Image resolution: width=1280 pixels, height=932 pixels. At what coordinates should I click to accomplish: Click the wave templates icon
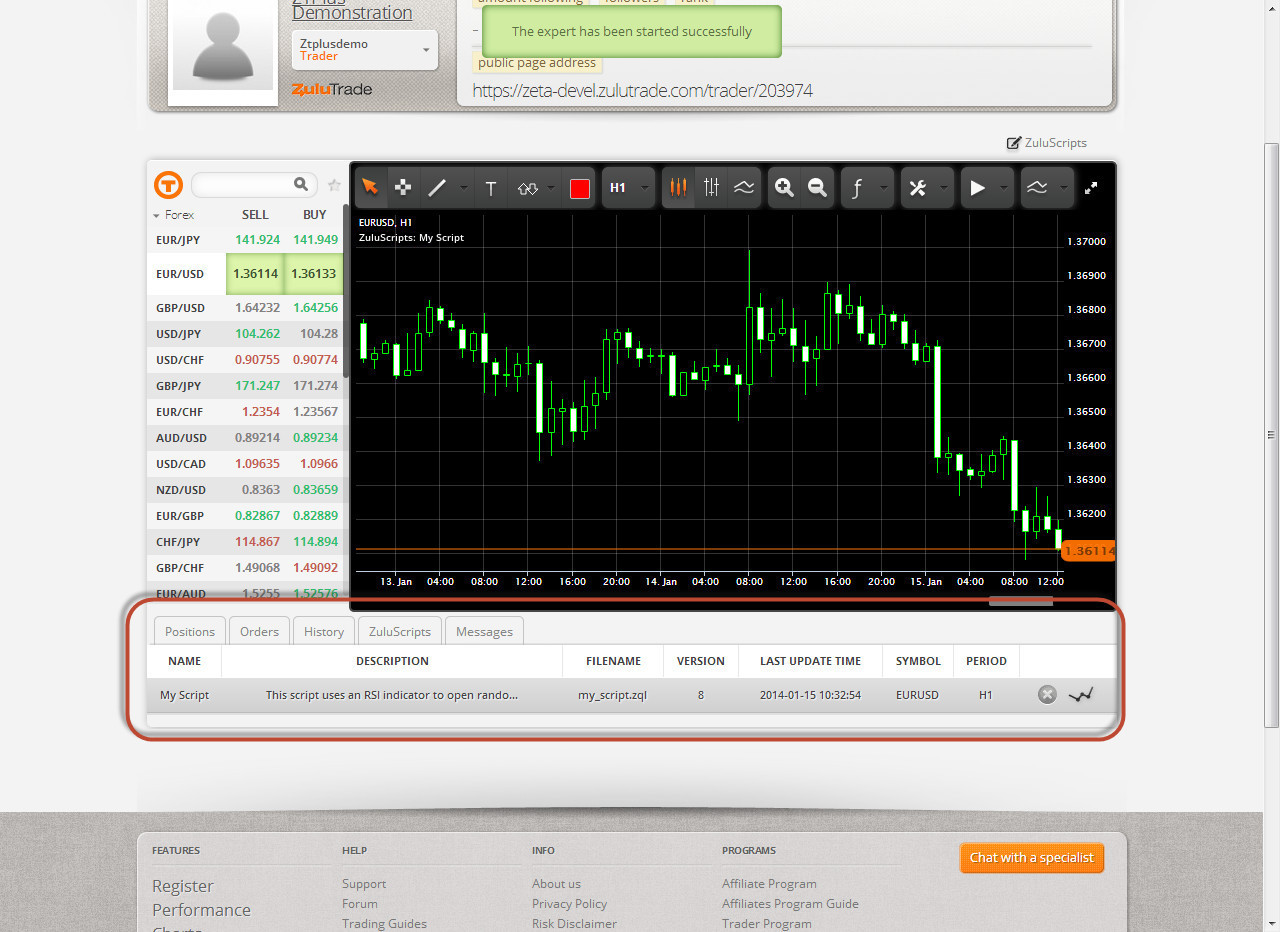point(1037,188)
